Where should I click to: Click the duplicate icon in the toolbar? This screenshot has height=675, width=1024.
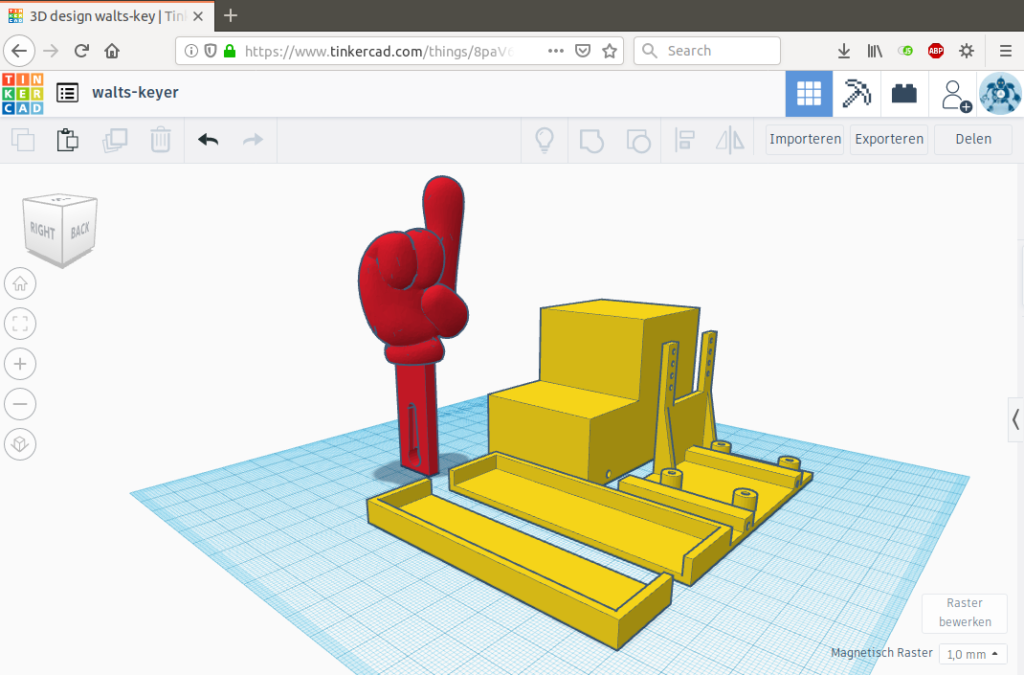tap(114, 140)
